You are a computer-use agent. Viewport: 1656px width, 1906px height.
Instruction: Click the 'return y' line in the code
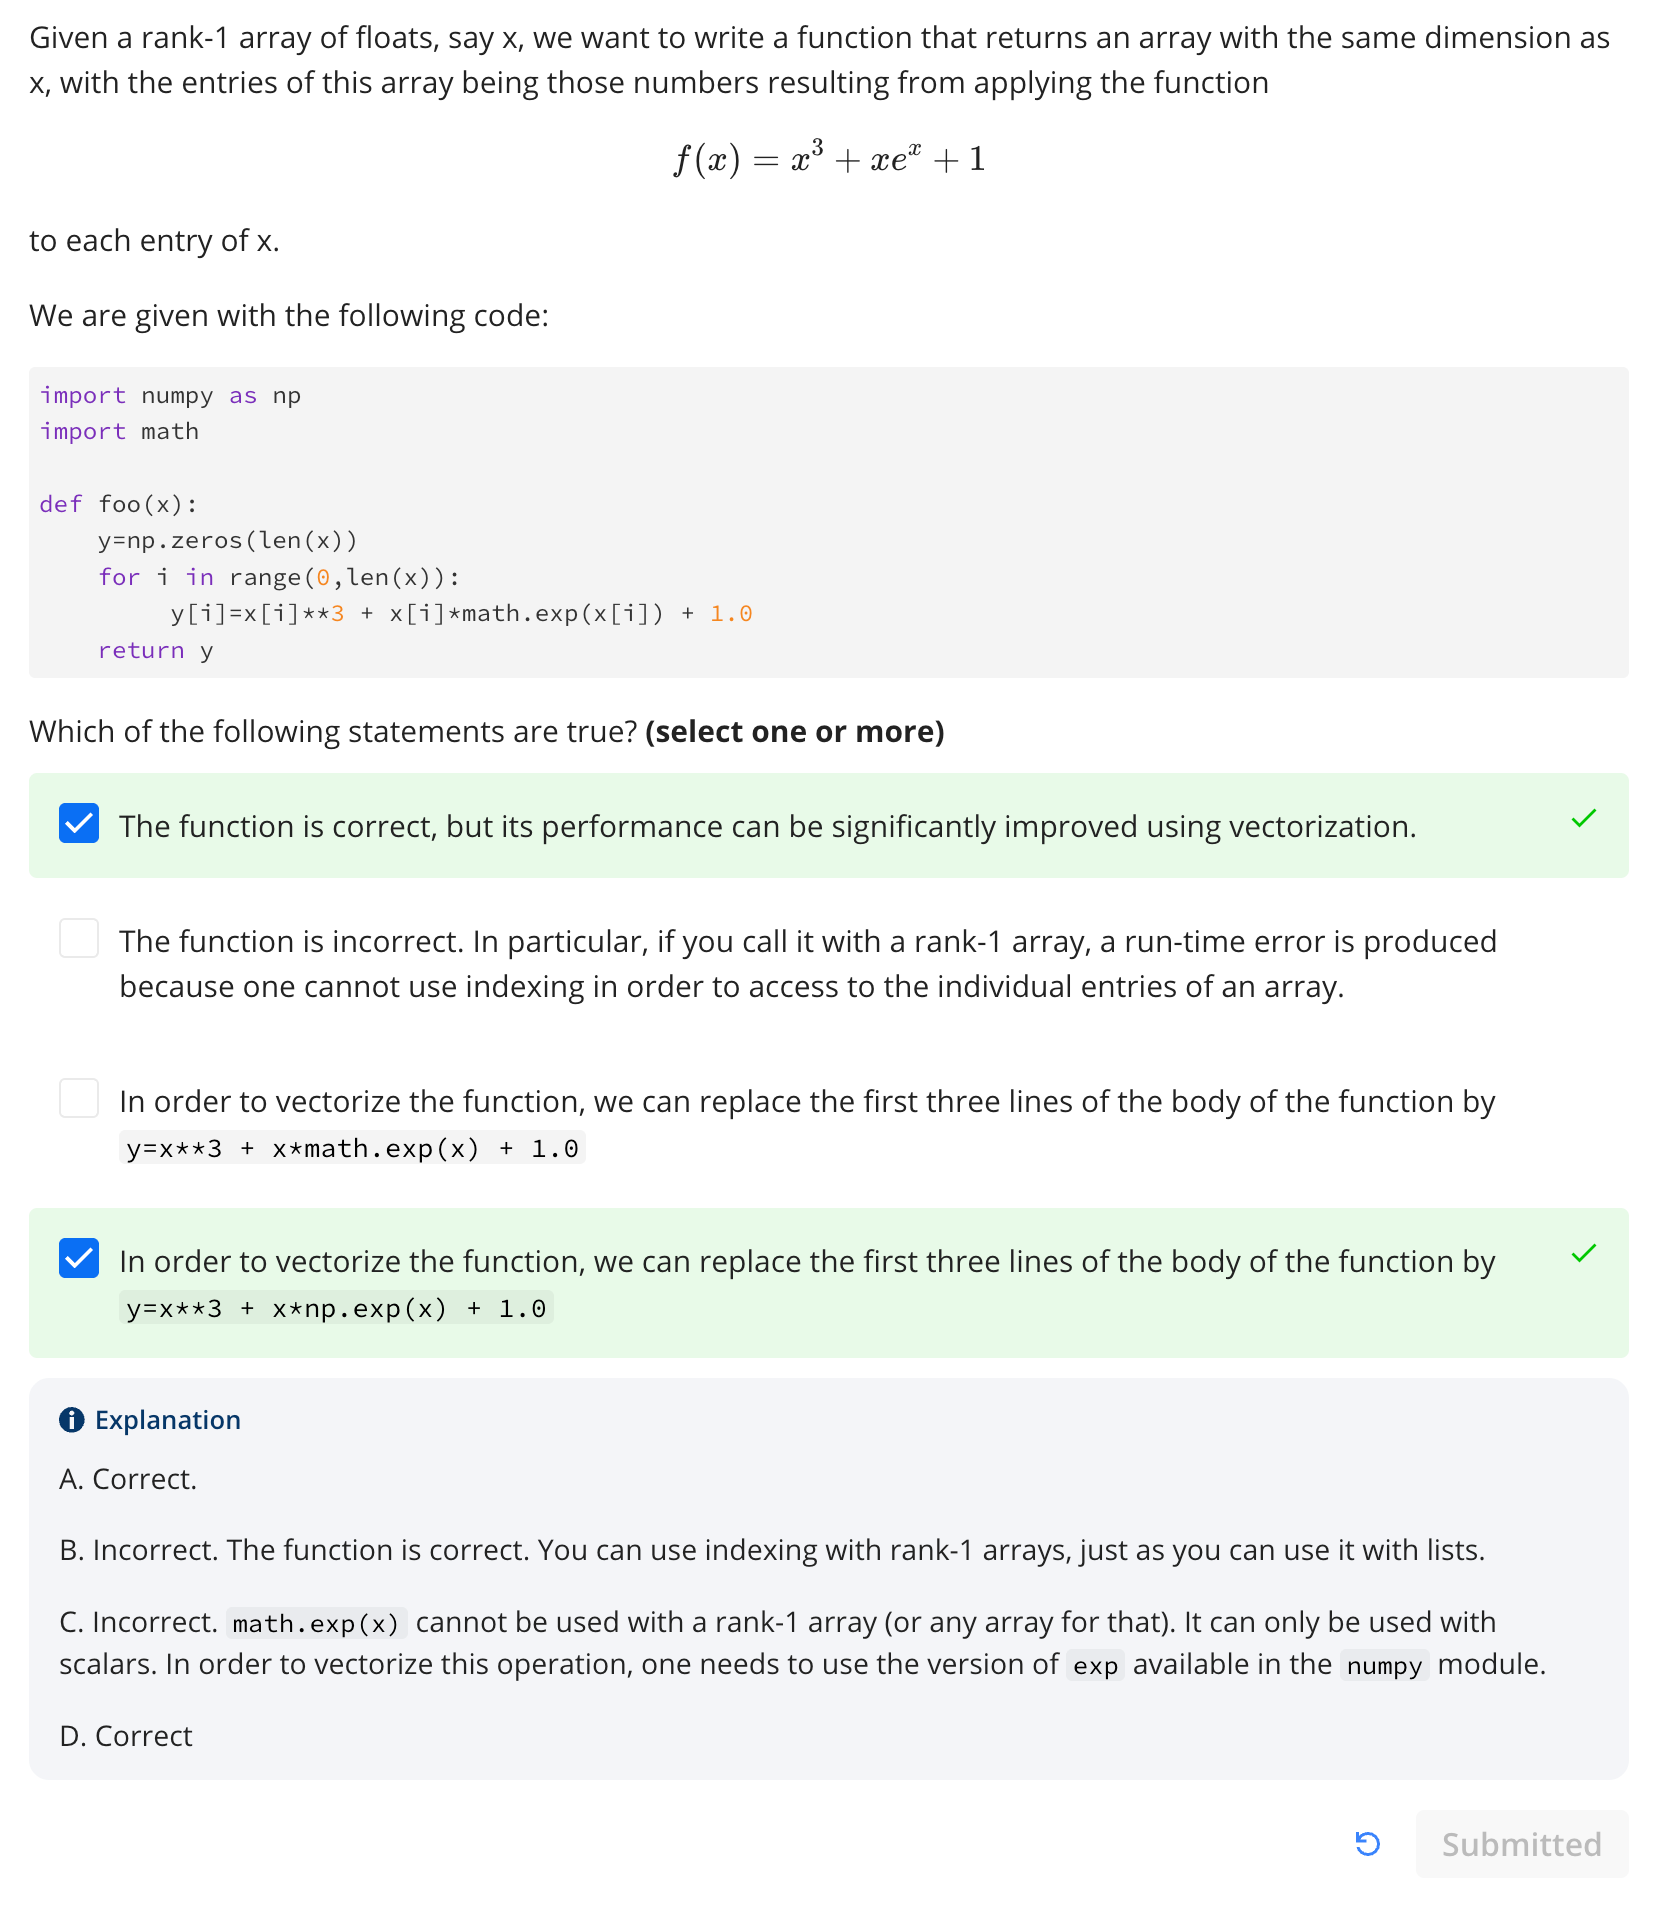pyautogui.click(x=155, y=650)
